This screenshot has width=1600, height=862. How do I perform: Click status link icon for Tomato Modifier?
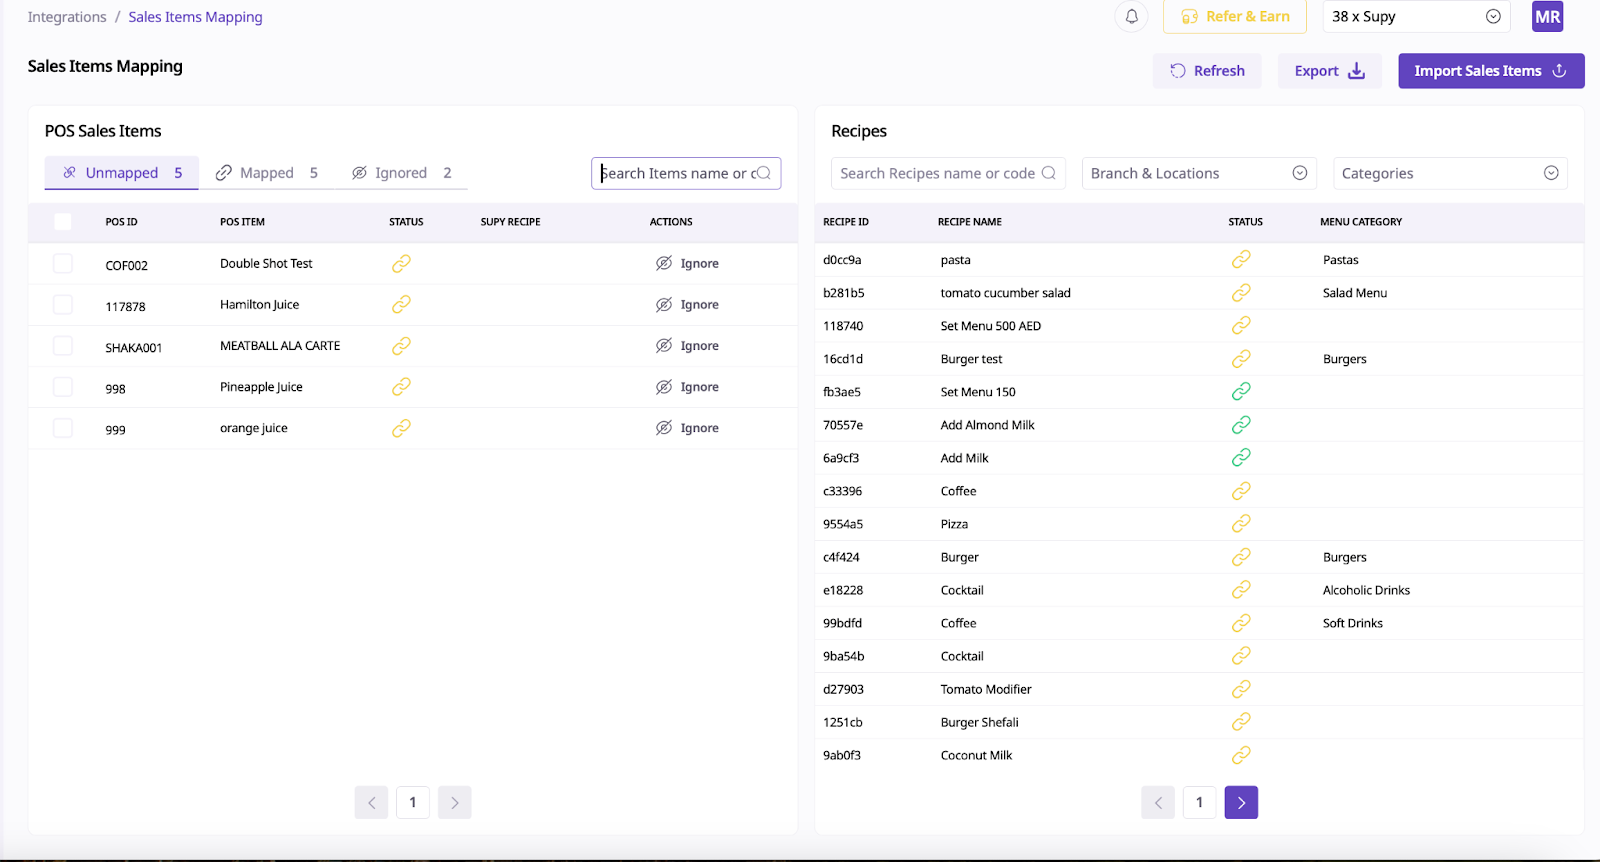coord(1241,689)
